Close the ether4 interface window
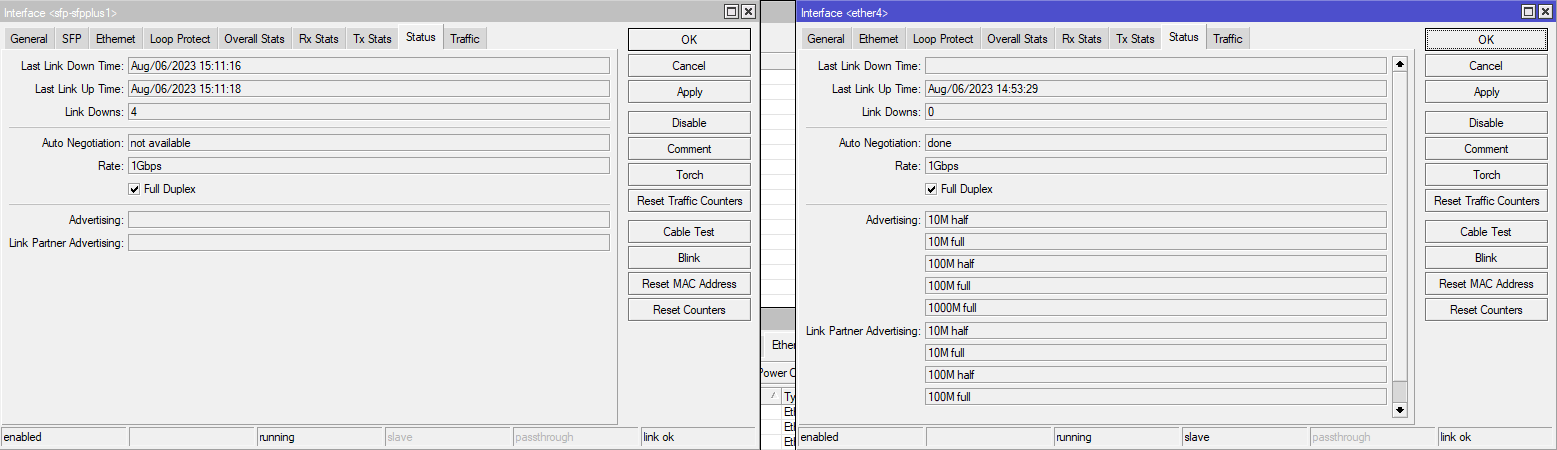Image resolution: width=1557 pixels, height=450 pixels. 1545,12
